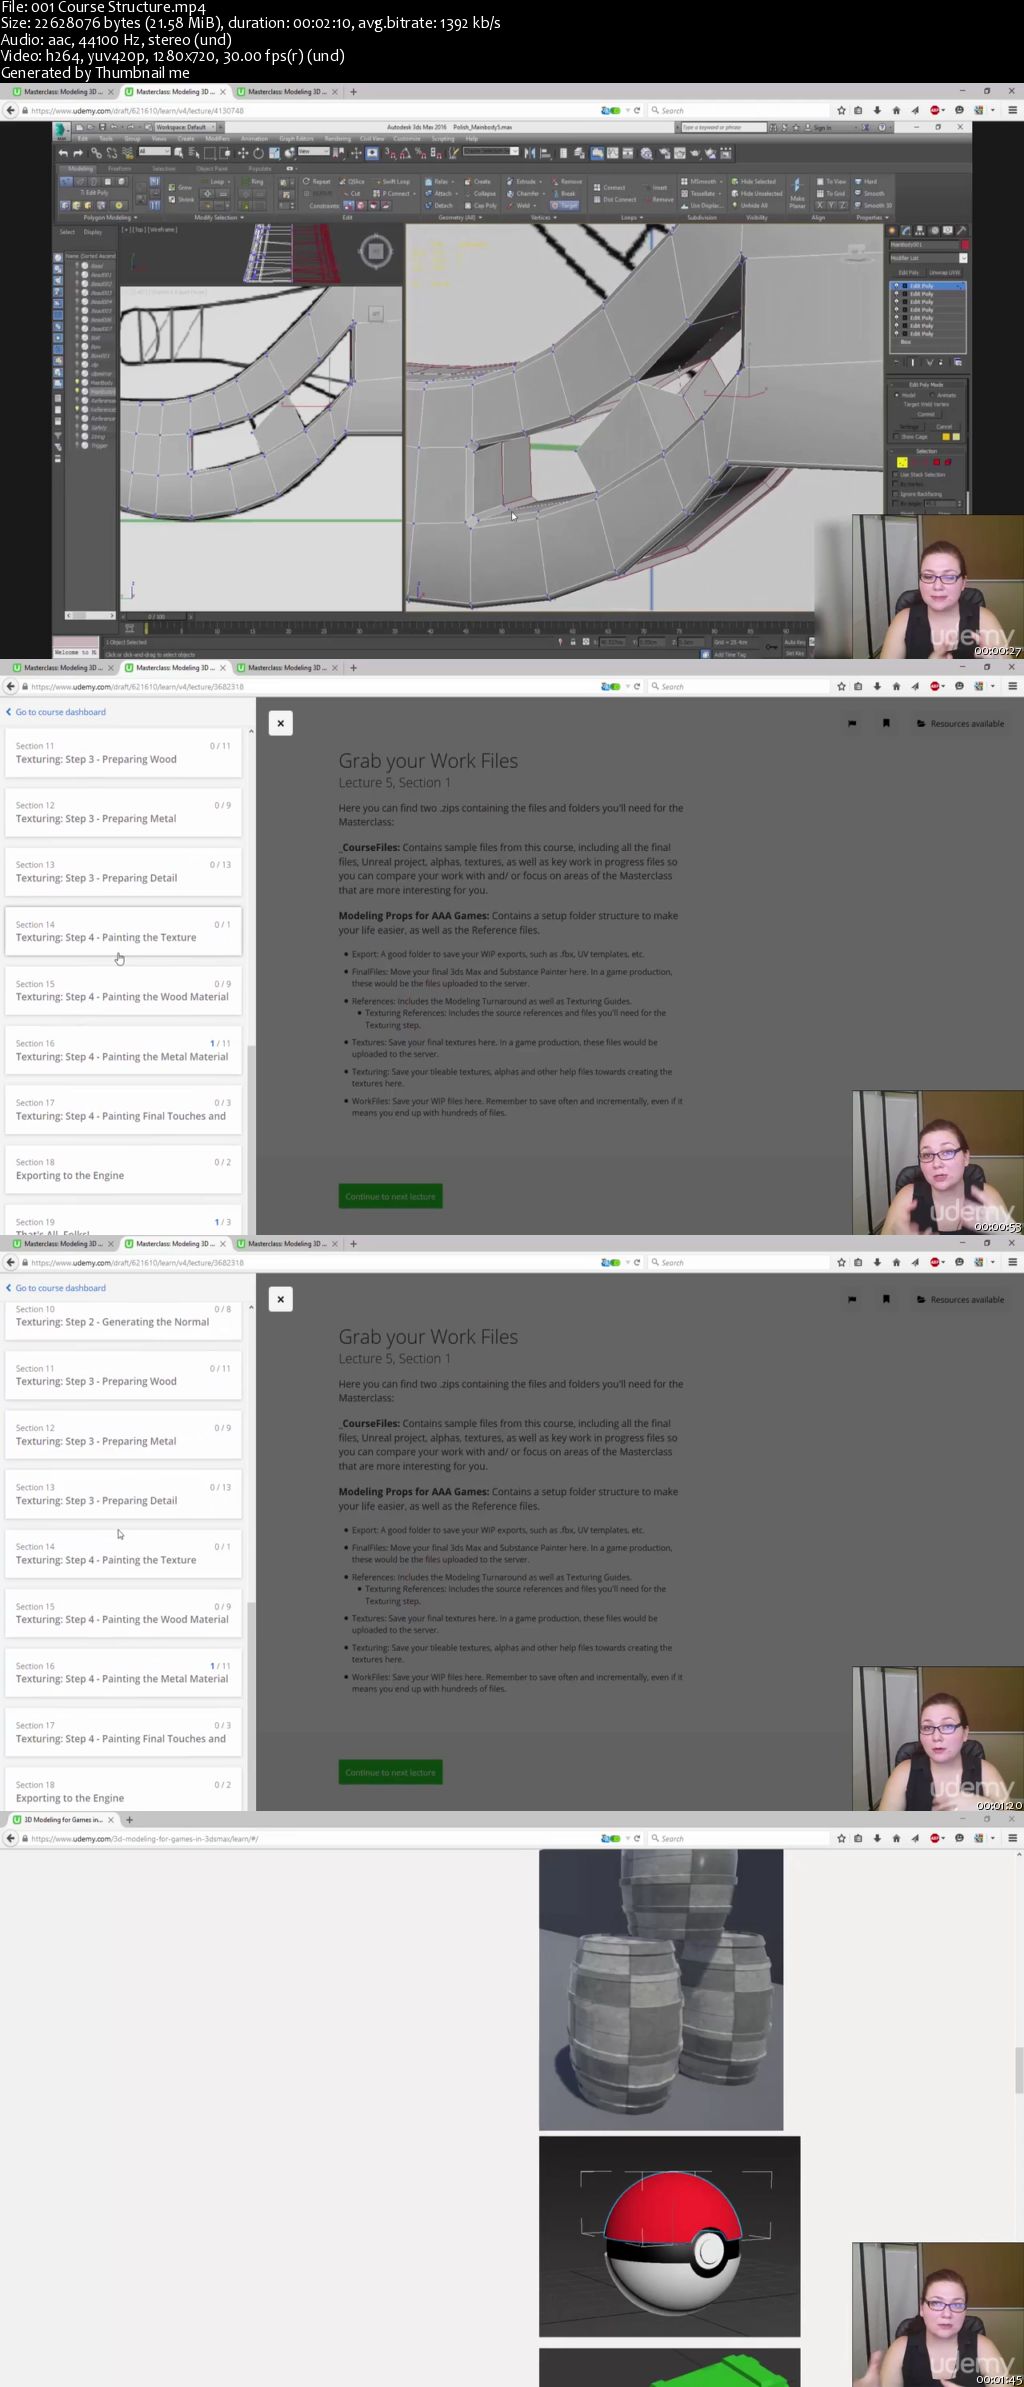Click Attach in the Geometry ribbon panel
The image size is (1024, 2387).
tap(439, 194)
